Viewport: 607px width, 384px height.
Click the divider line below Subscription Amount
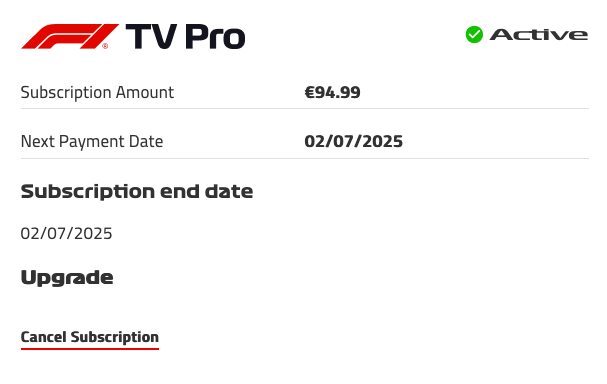pos(305,108)
